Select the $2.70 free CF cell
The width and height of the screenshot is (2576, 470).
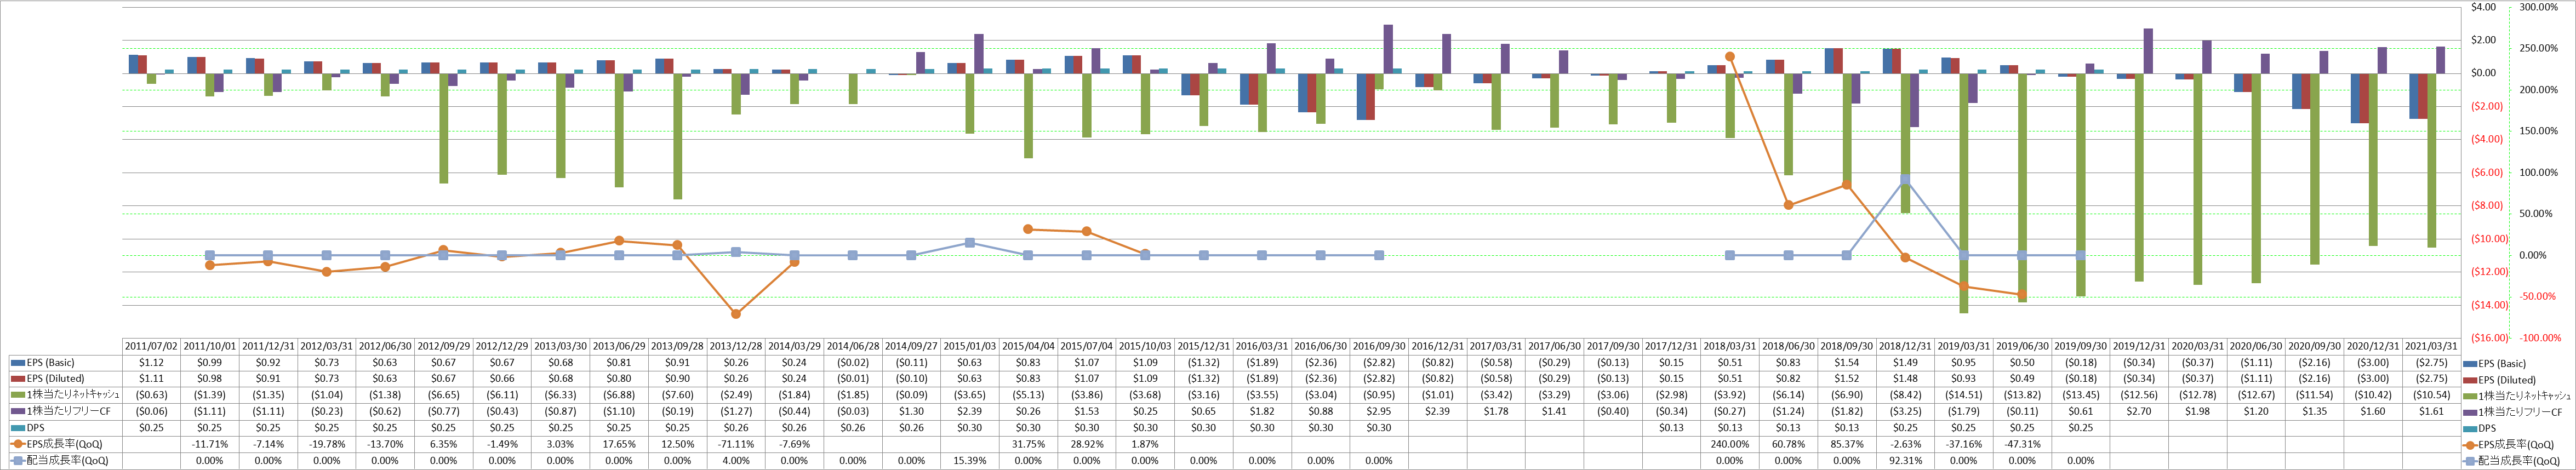coord(2138,412)
